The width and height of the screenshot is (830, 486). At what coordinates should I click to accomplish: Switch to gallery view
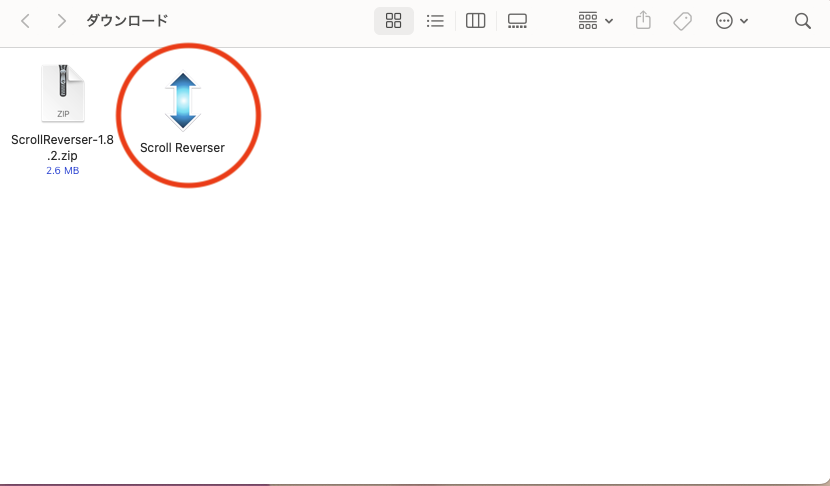click(517, 21)
